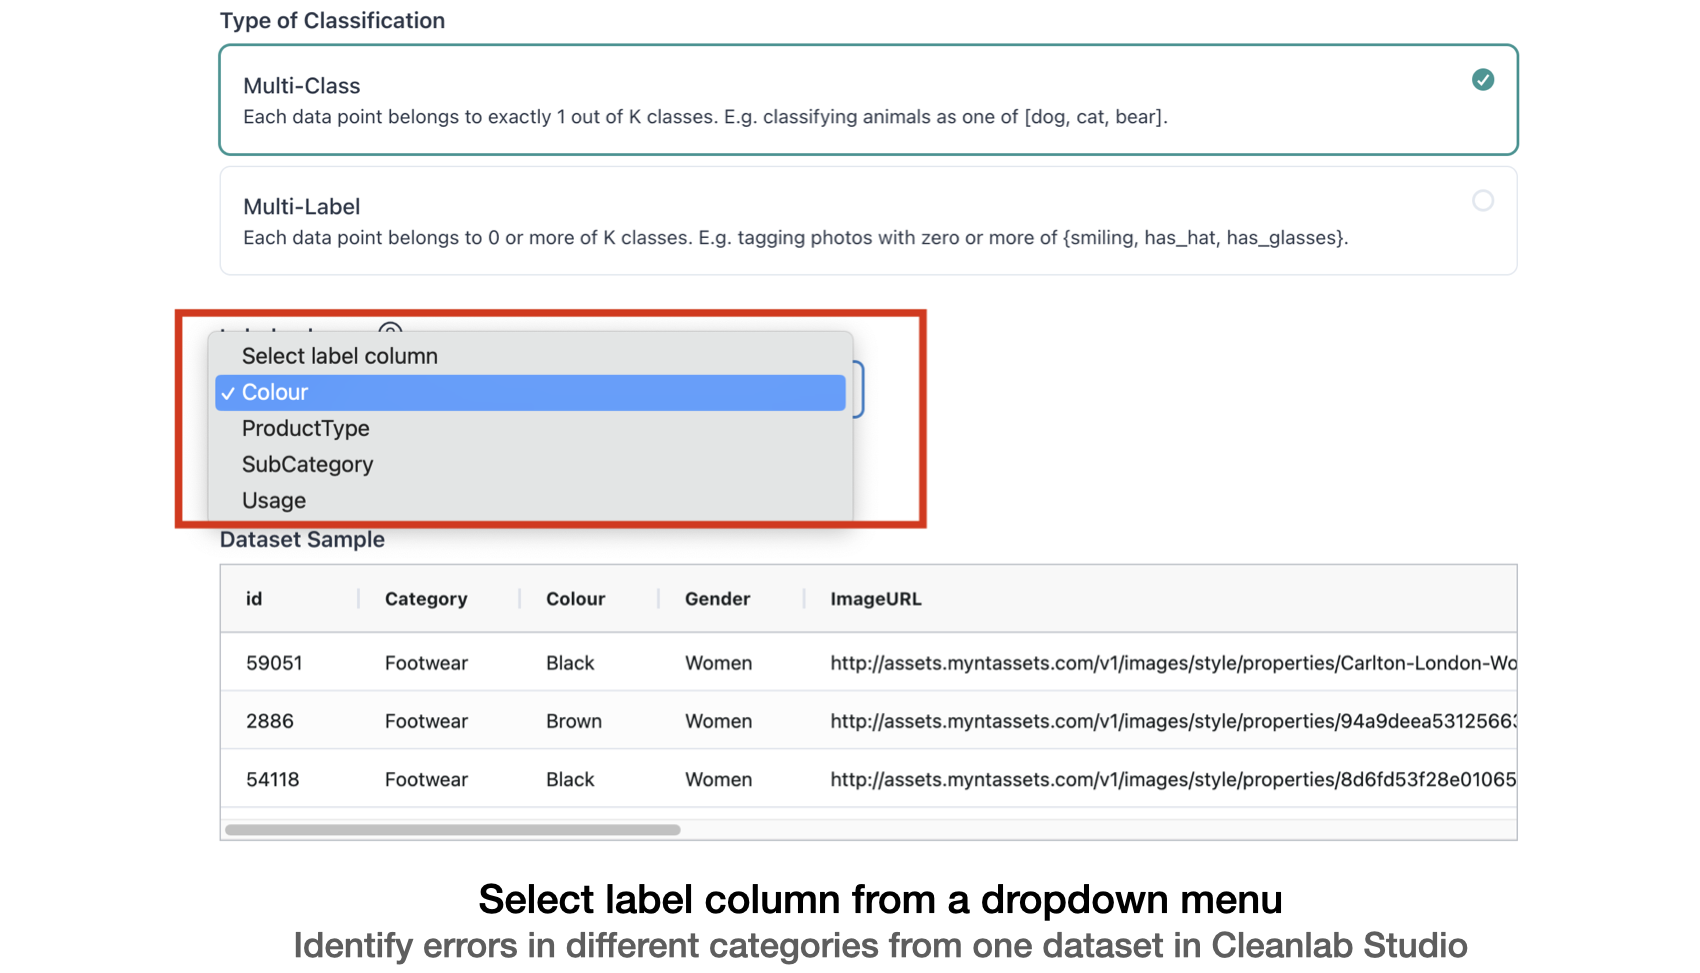
Task: Click the Multi-Label option description text
Action: 795,238
